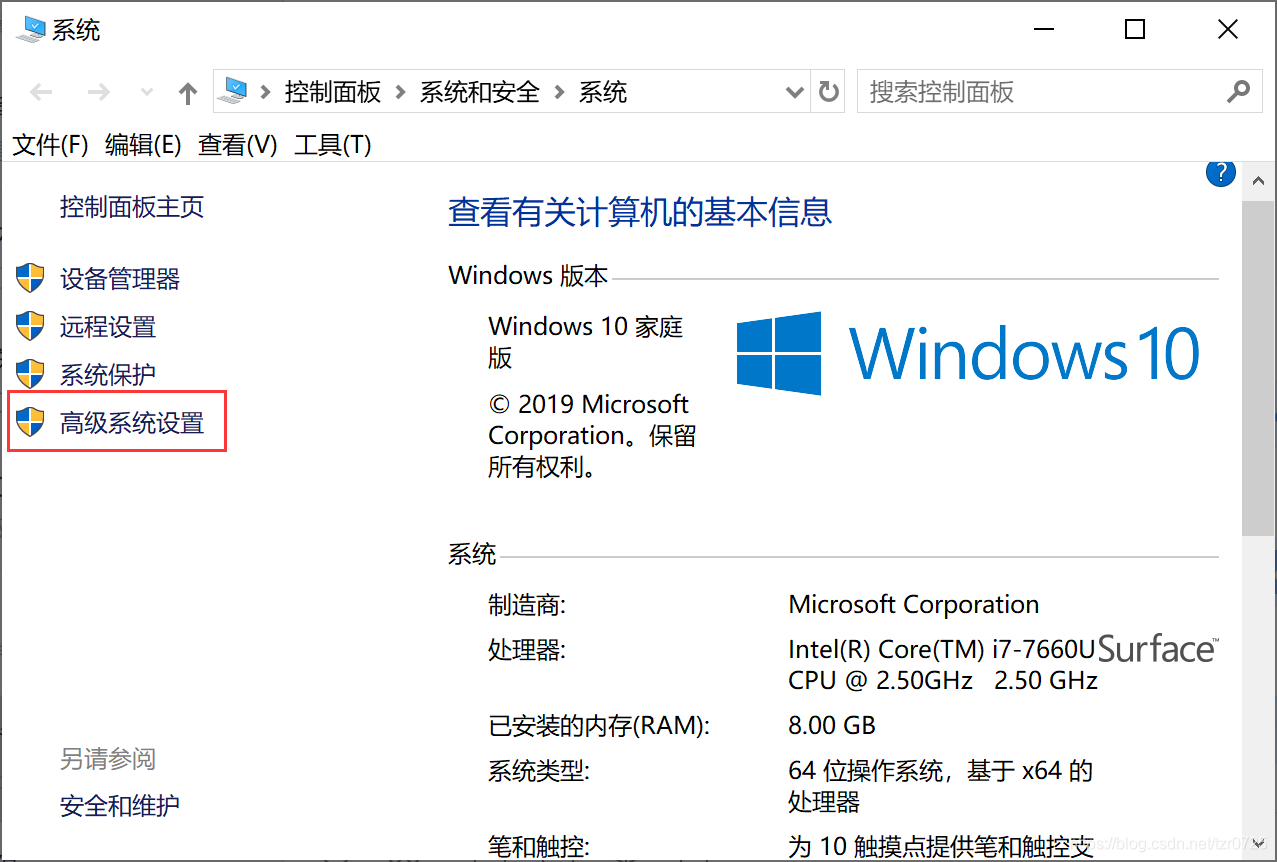Open 远程设置 link
Image resolution: width=1277 pixels, height=862 pixels.
coord(108,327)
